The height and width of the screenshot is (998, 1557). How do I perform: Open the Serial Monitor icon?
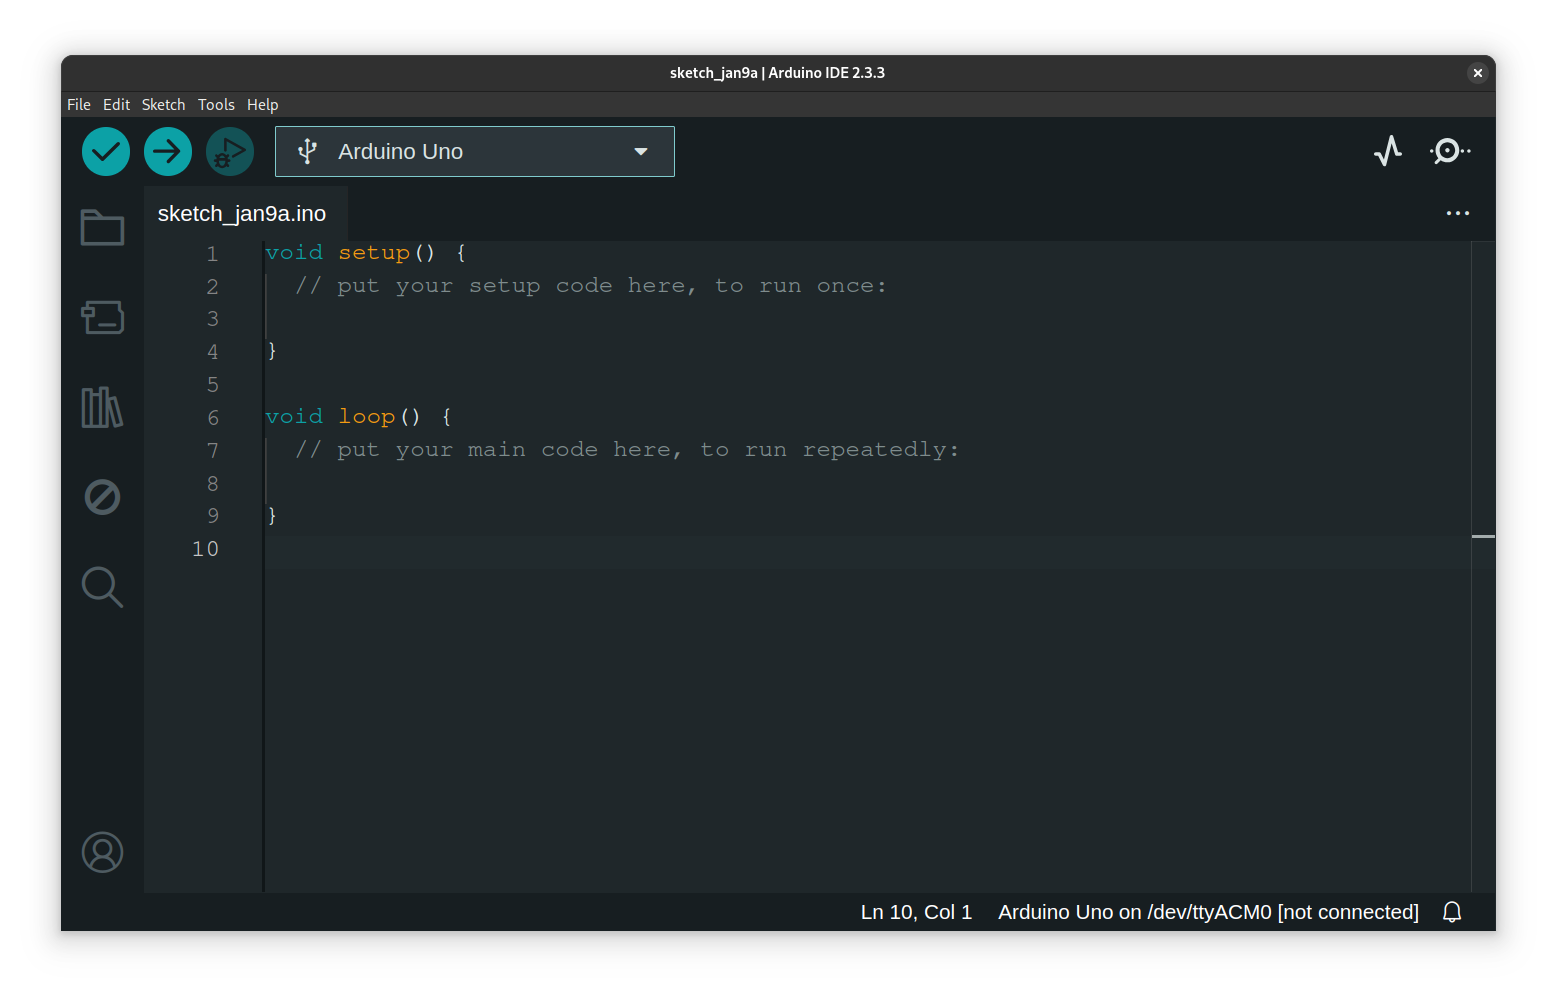[1449, 151]
